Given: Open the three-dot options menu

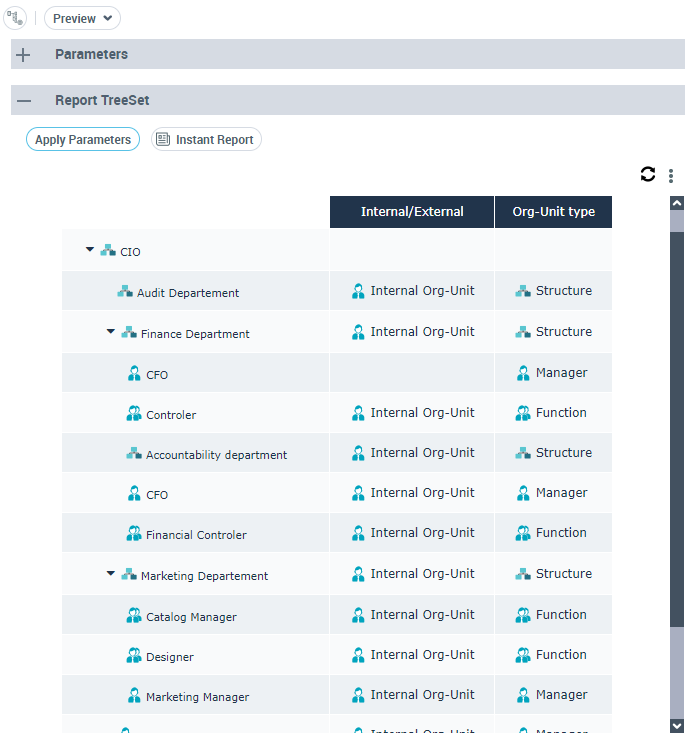Looking at the screenshot, I should pos(671,176).
